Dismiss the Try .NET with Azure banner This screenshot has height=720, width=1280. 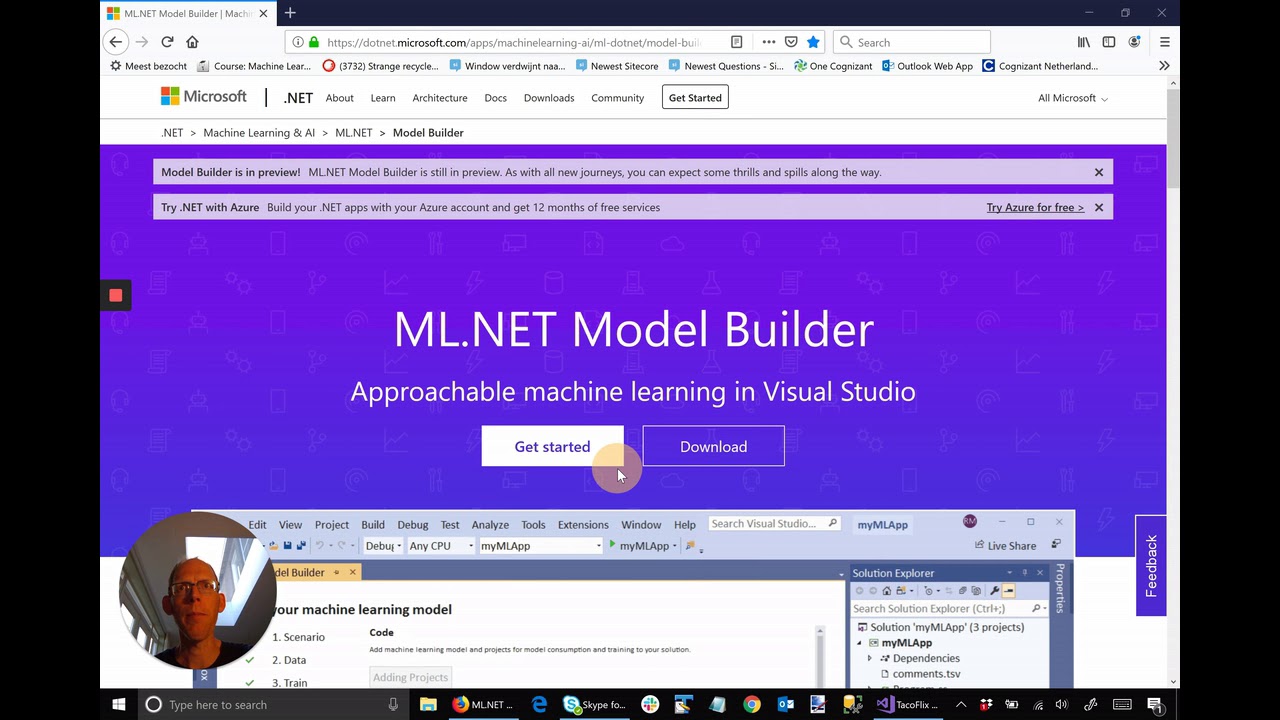(1099, 207)
